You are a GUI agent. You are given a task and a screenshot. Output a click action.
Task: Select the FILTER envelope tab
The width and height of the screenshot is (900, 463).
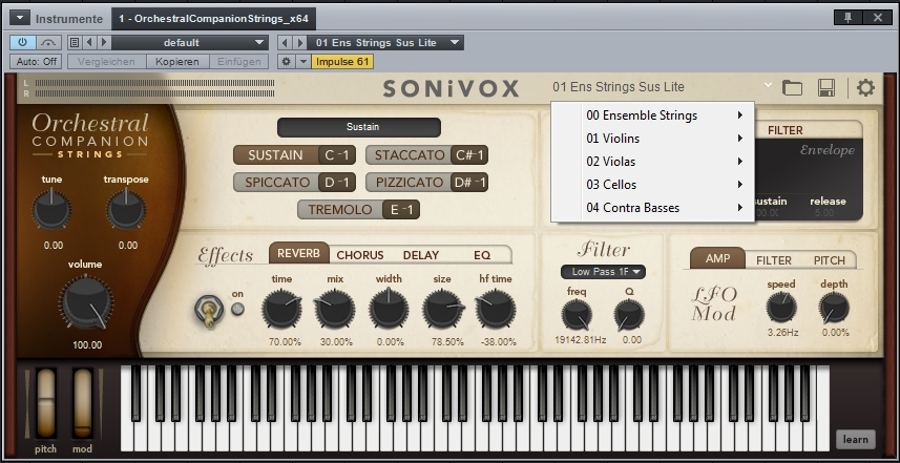(x=785, y=130)
